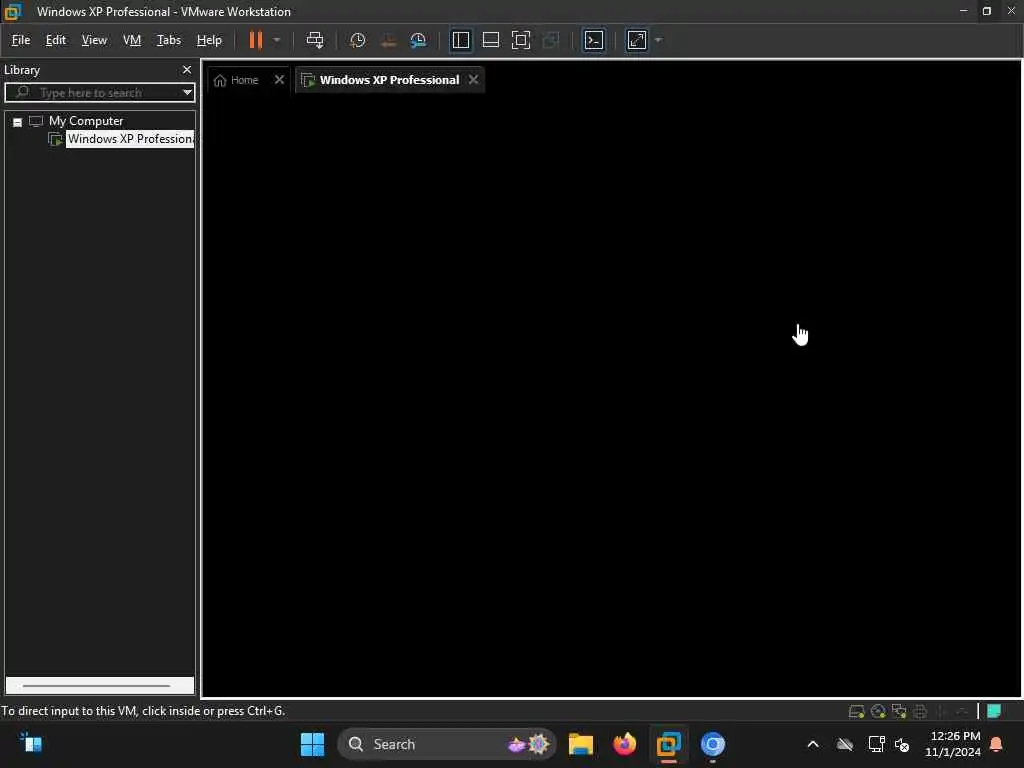Image resolution: width=1024 pixels, height=768 pixels.
Task: Open the Windows Start menu
Action: click(312, 744)
